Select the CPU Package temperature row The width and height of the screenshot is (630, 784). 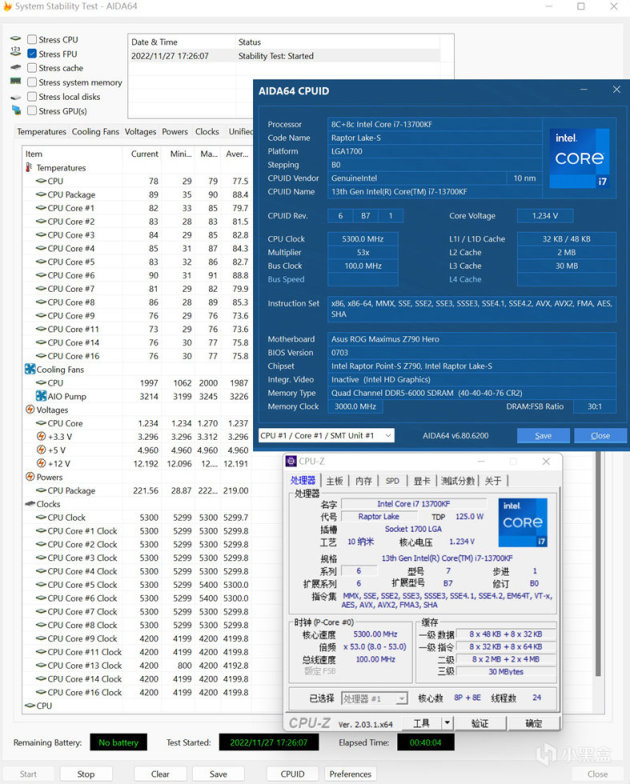[x=72, y=195]
